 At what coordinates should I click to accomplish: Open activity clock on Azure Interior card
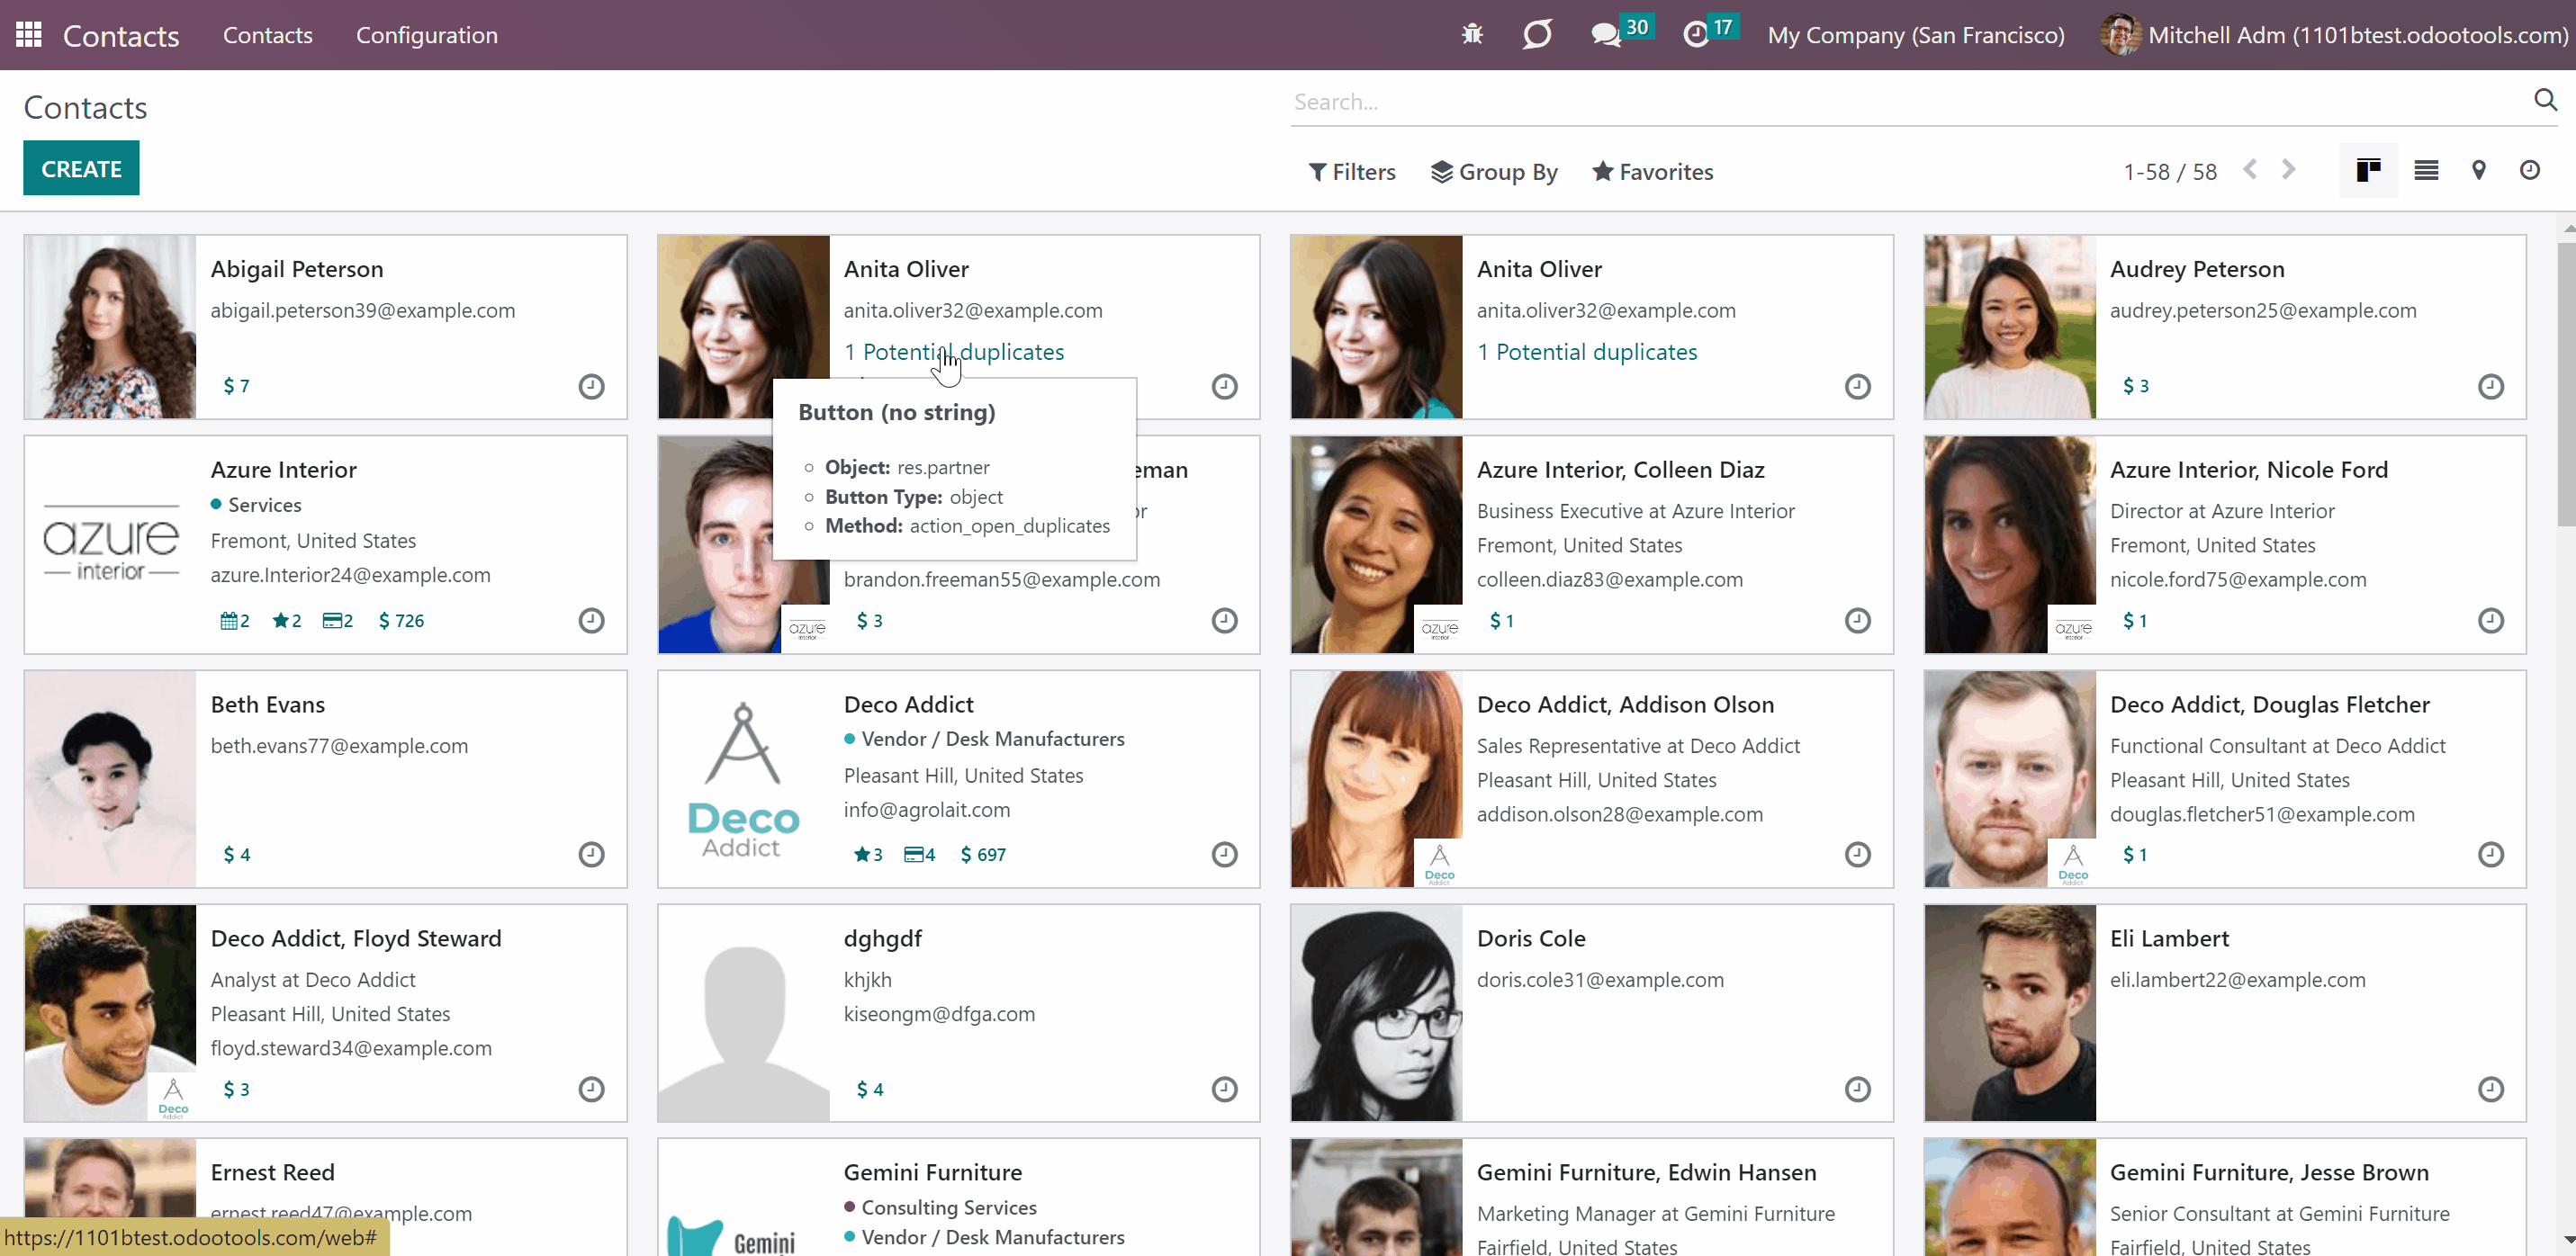point(592,620)
